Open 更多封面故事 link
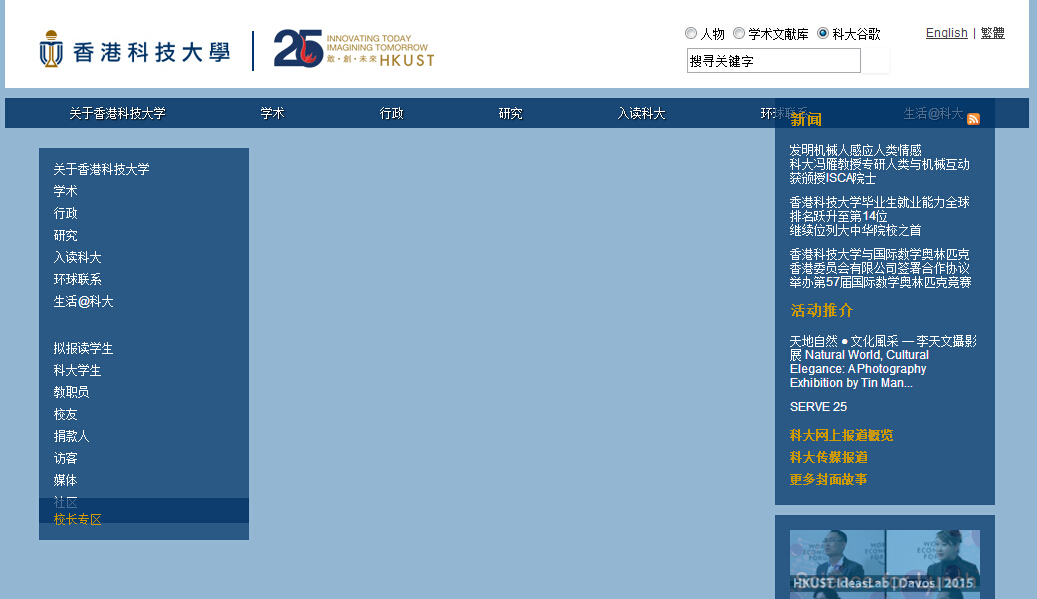The height and width of the screenshot is (599, 1037). click(x=829, y=479)
